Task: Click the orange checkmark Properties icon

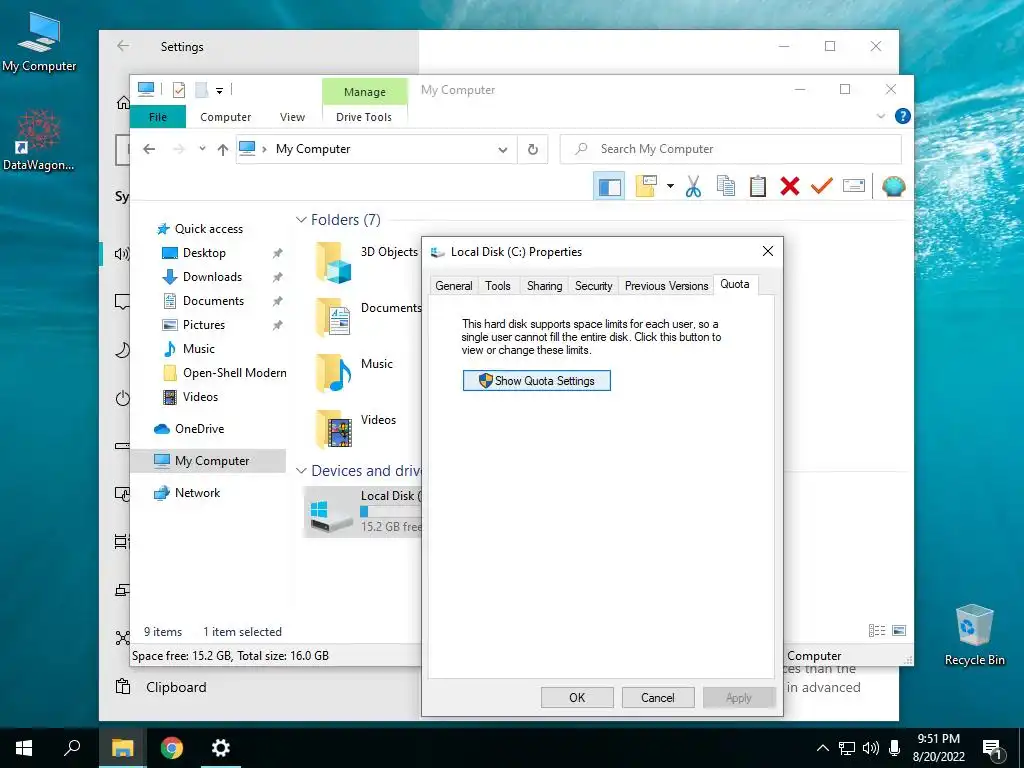Action: click(822, 186)
